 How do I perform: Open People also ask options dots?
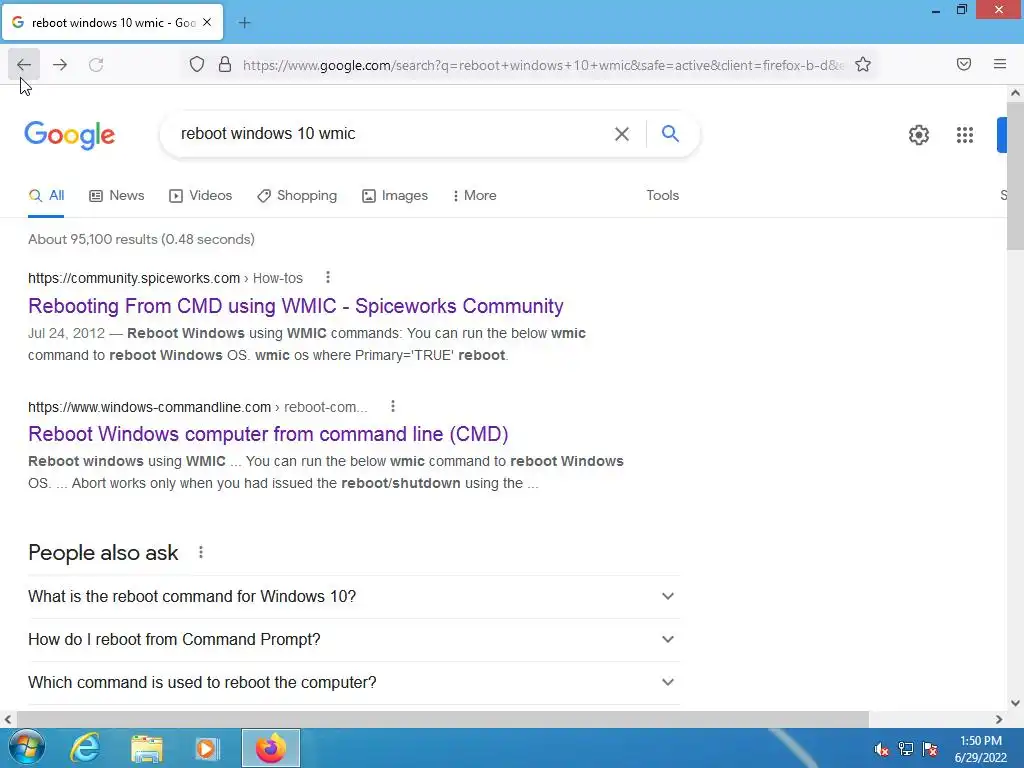(201, 552)
